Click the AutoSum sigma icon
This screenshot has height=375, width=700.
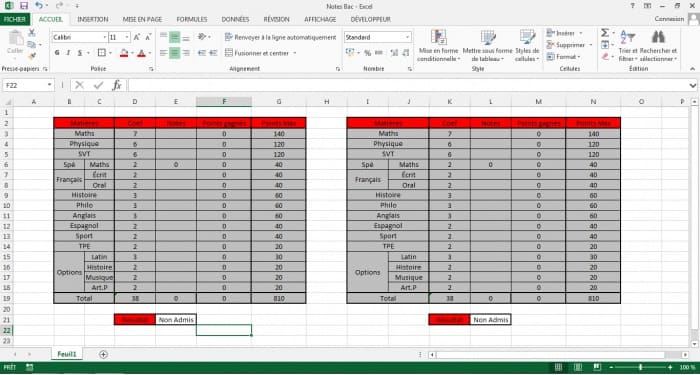[605, 33]
